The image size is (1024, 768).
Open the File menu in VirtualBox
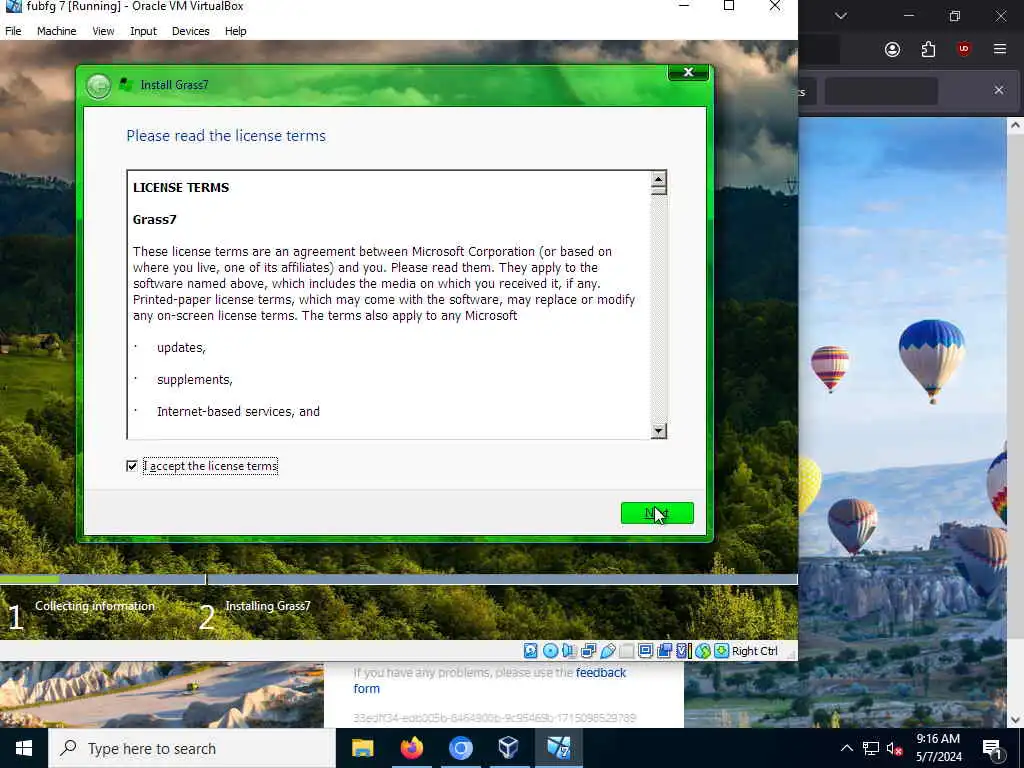(x=13, y=31)
